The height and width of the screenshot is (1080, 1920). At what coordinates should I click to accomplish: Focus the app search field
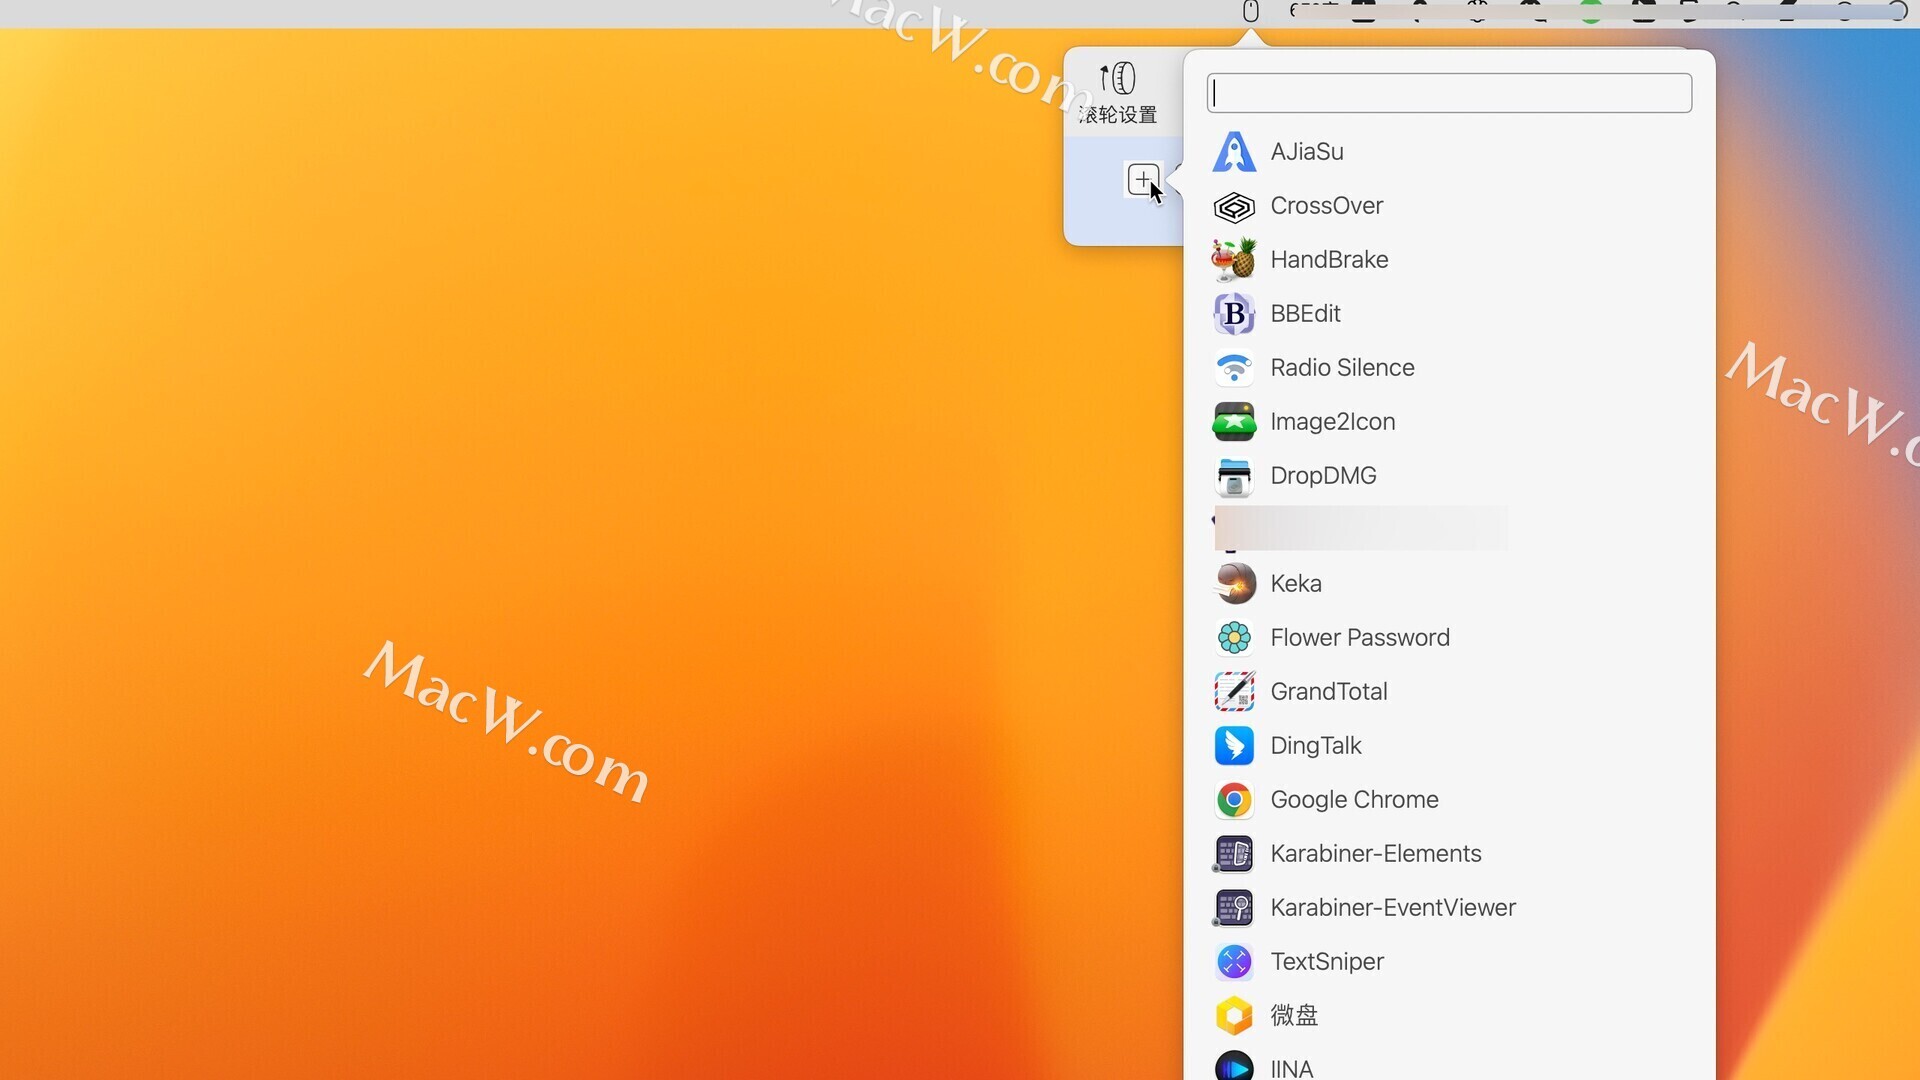pos(1449,93)
